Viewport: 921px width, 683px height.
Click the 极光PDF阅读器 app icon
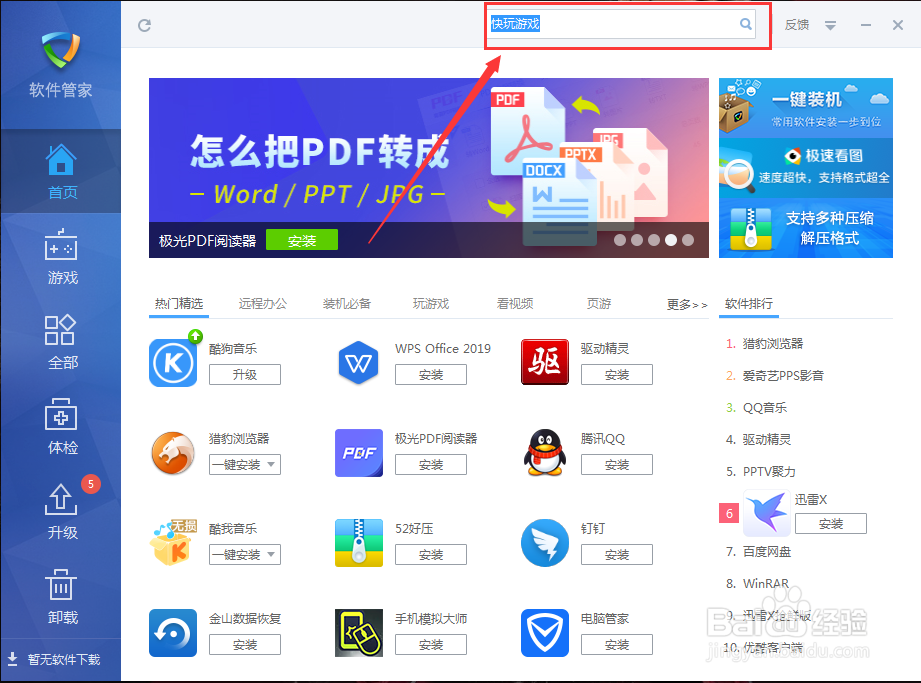pyautogui.click(x=359, y=453)
